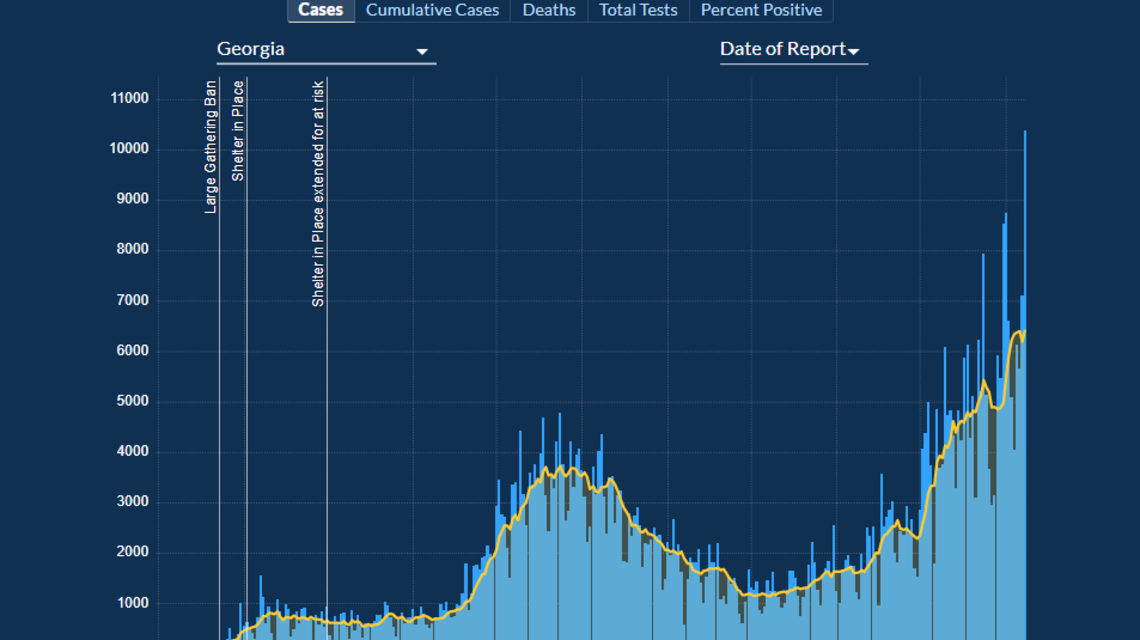Click the Shelter in Place marker label

(238, 131)
